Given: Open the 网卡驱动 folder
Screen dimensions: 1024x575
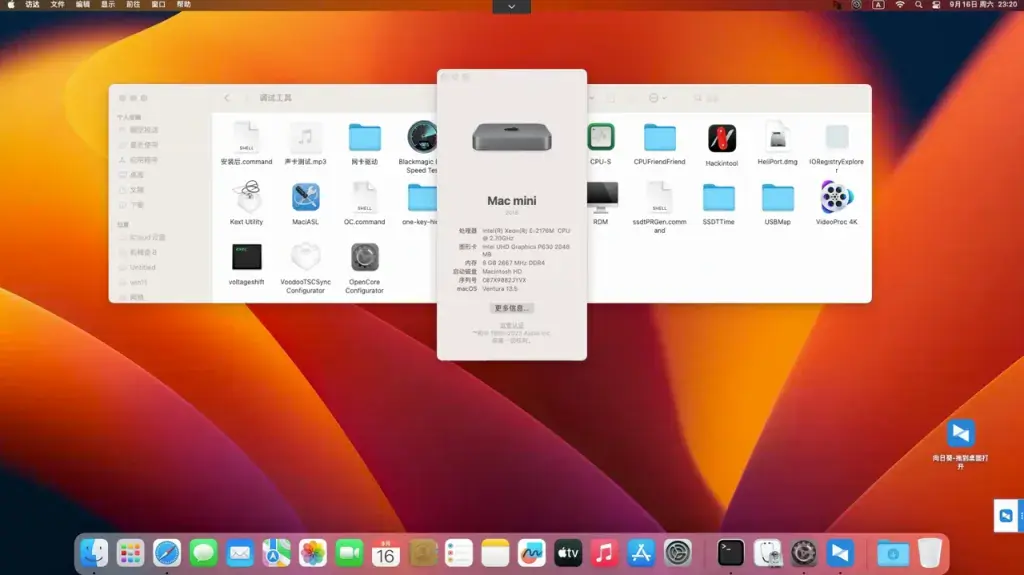Looking at the screenshot, I should (x=364, y=138).
